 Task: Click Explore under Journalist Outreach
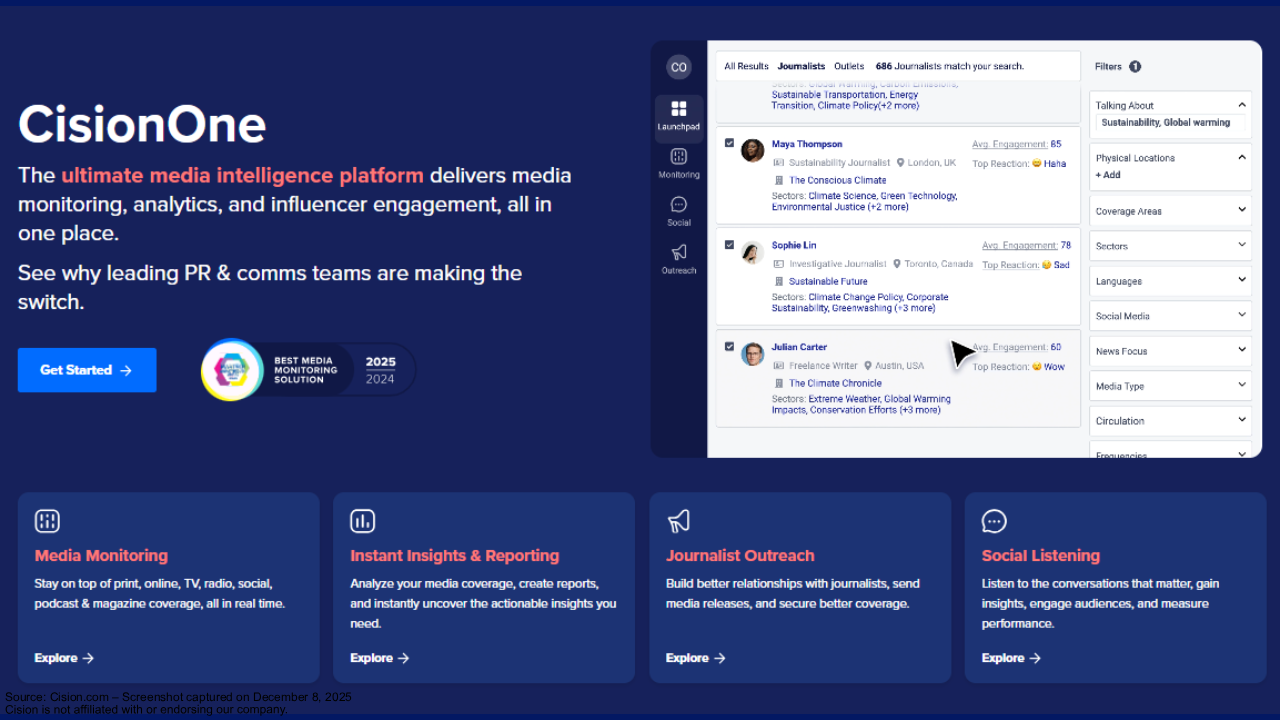(x=695, y=658)
